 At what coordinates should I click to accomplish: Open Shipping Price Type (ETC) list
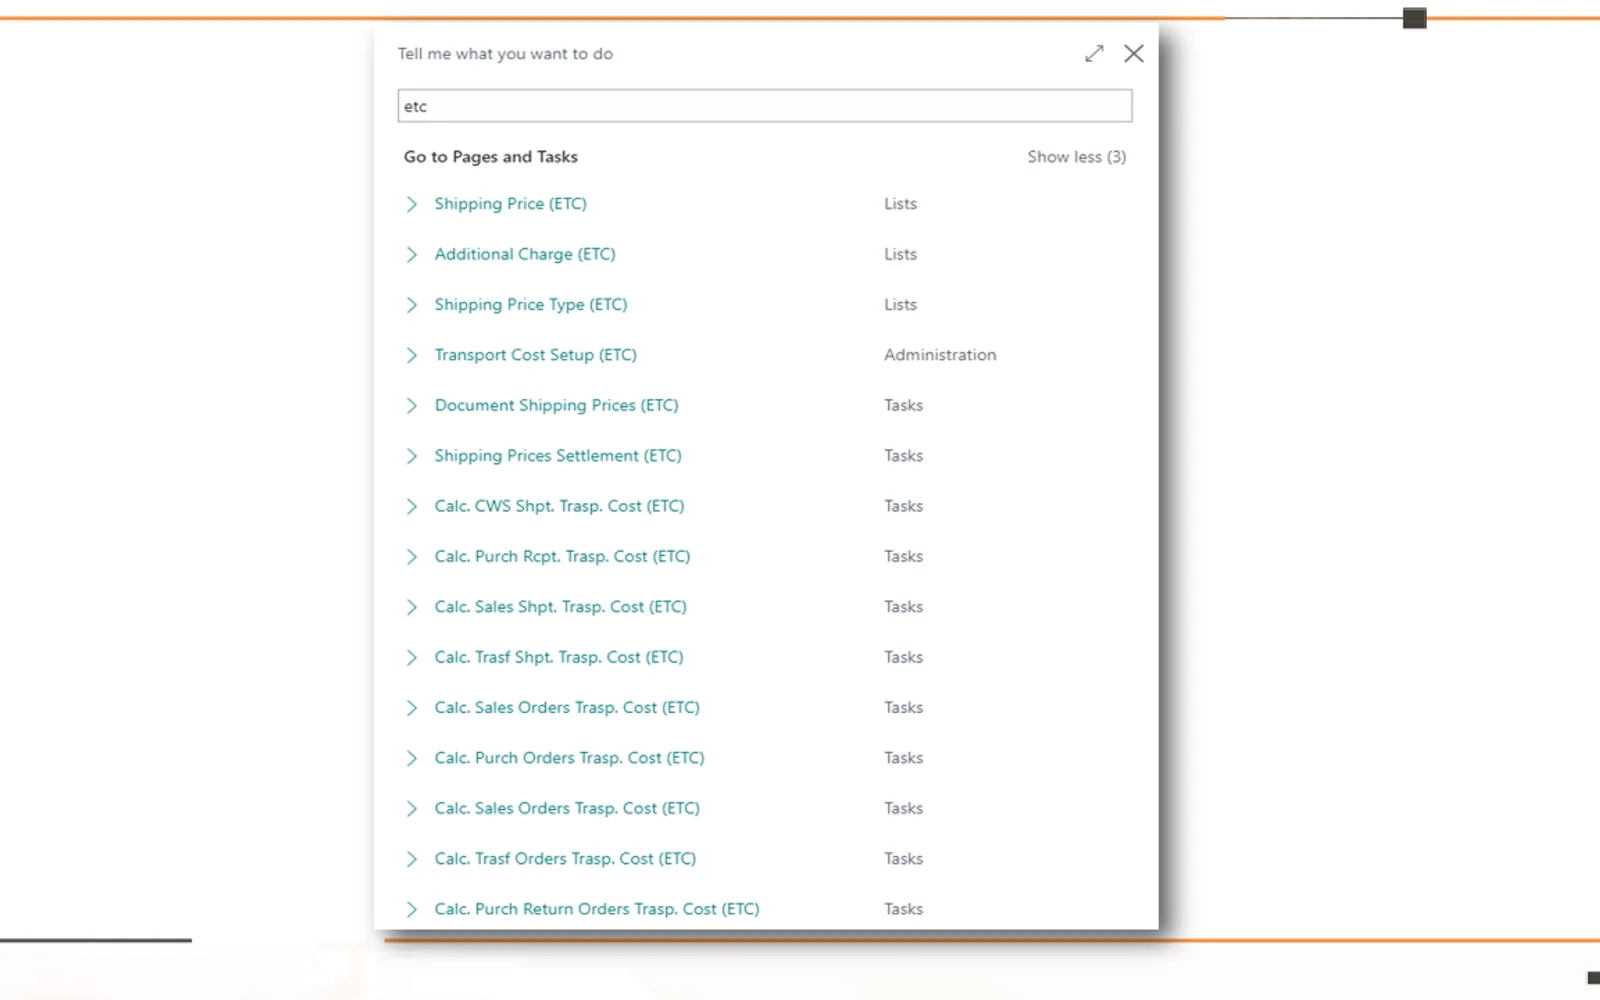(531, 305)
